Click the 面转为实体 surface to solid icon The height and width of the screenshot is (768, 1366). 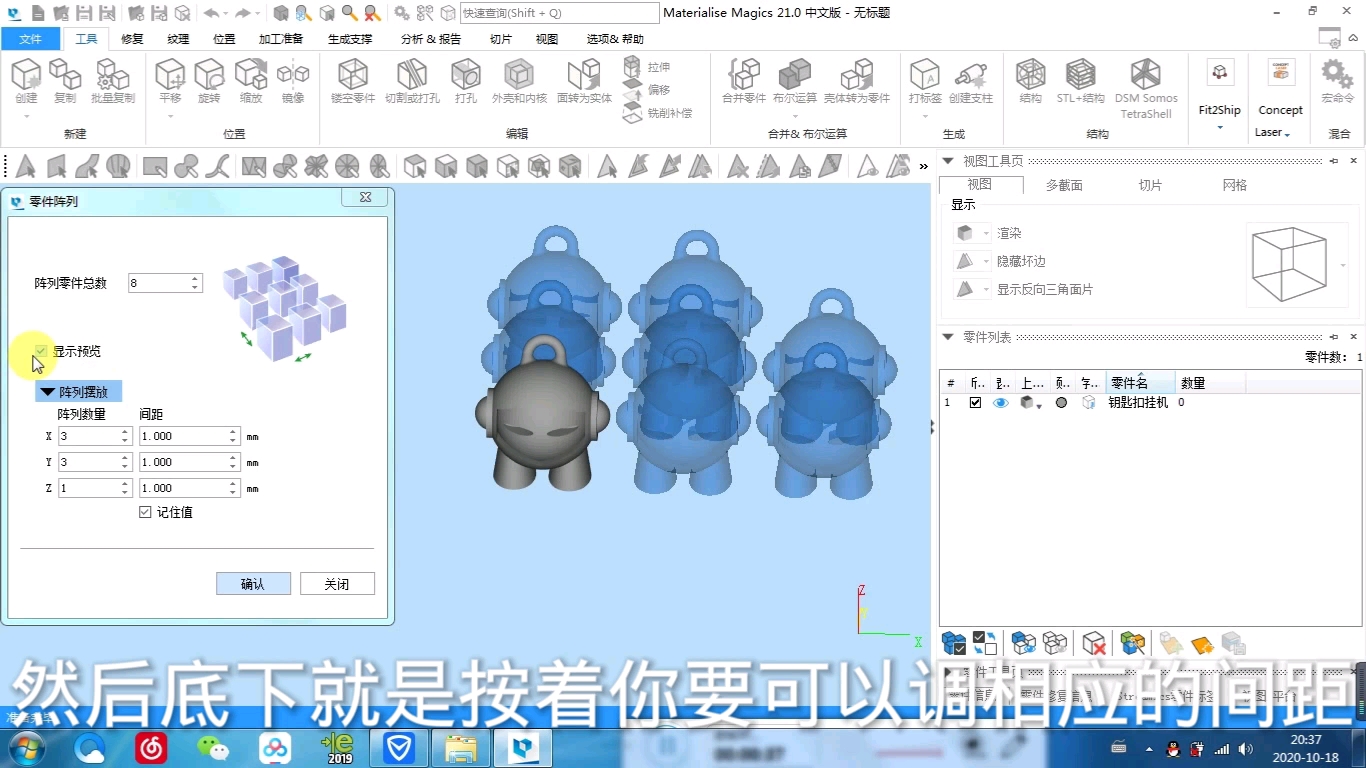pyautogui.click(x=584, y=81)
